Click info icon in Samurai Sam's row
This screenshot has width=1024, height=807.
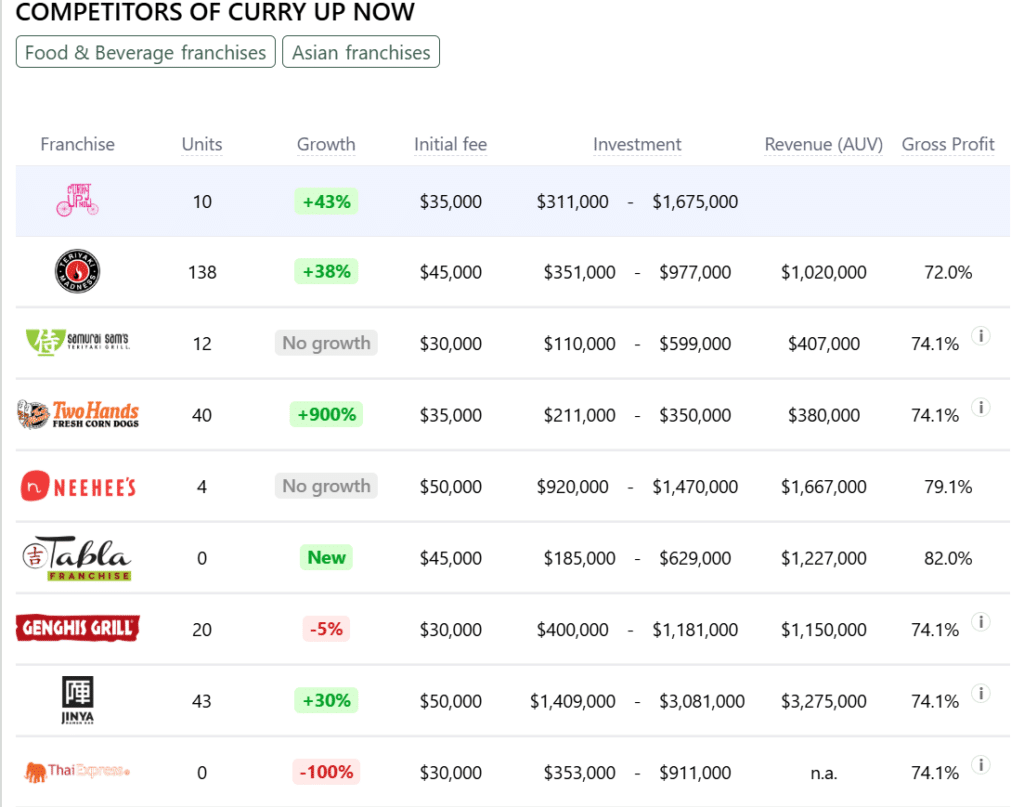click(x=980, y=336)
